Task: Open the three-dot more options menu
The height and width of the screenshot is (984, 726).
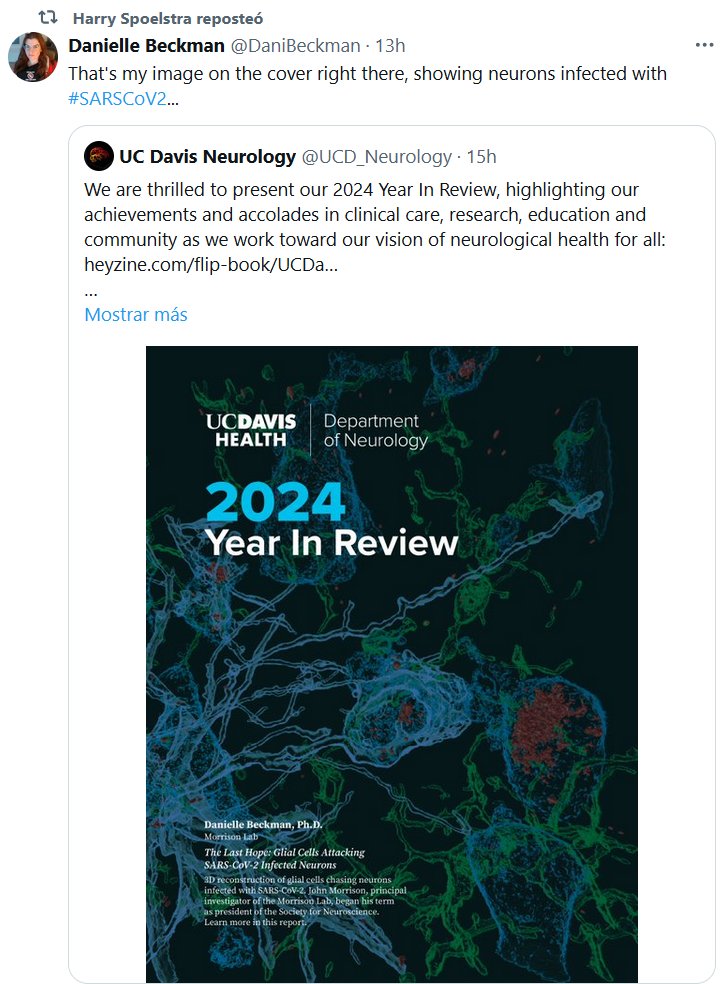Action: pos(704,46)
